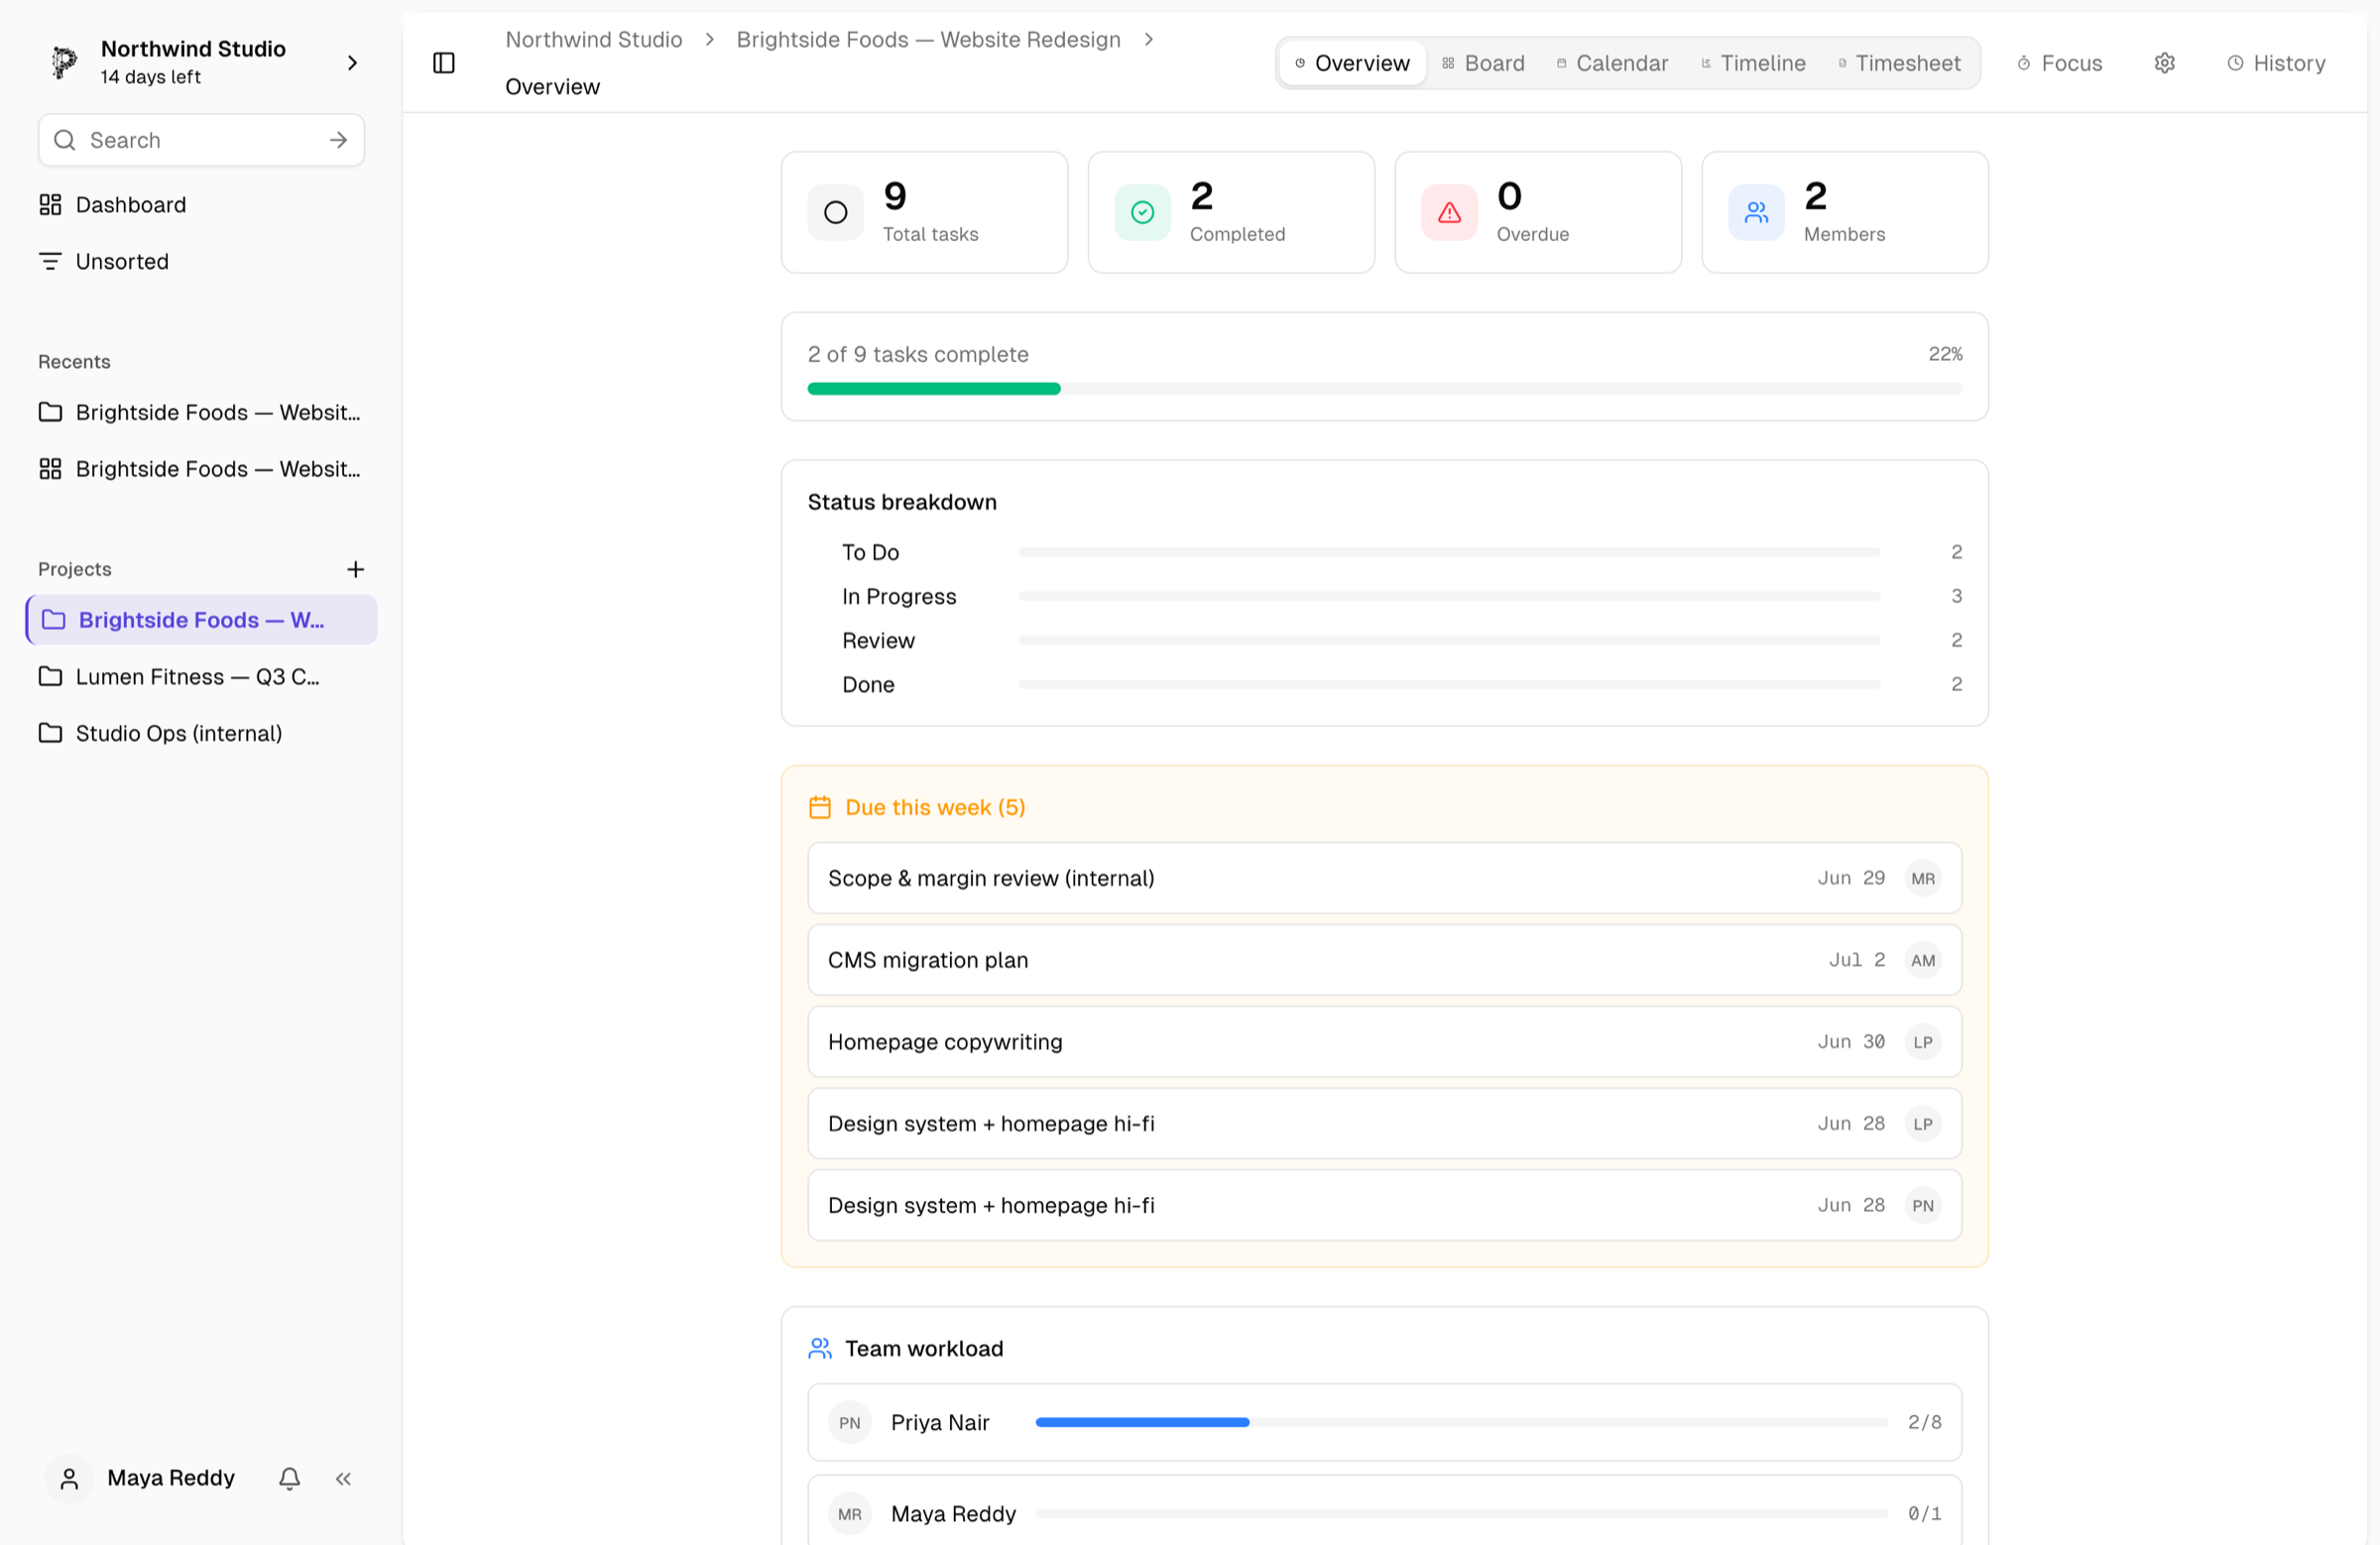This screenshot has height=1545, width=2380.
Task: Click the 2/8 workload count
Action: coord(1924,1422)
